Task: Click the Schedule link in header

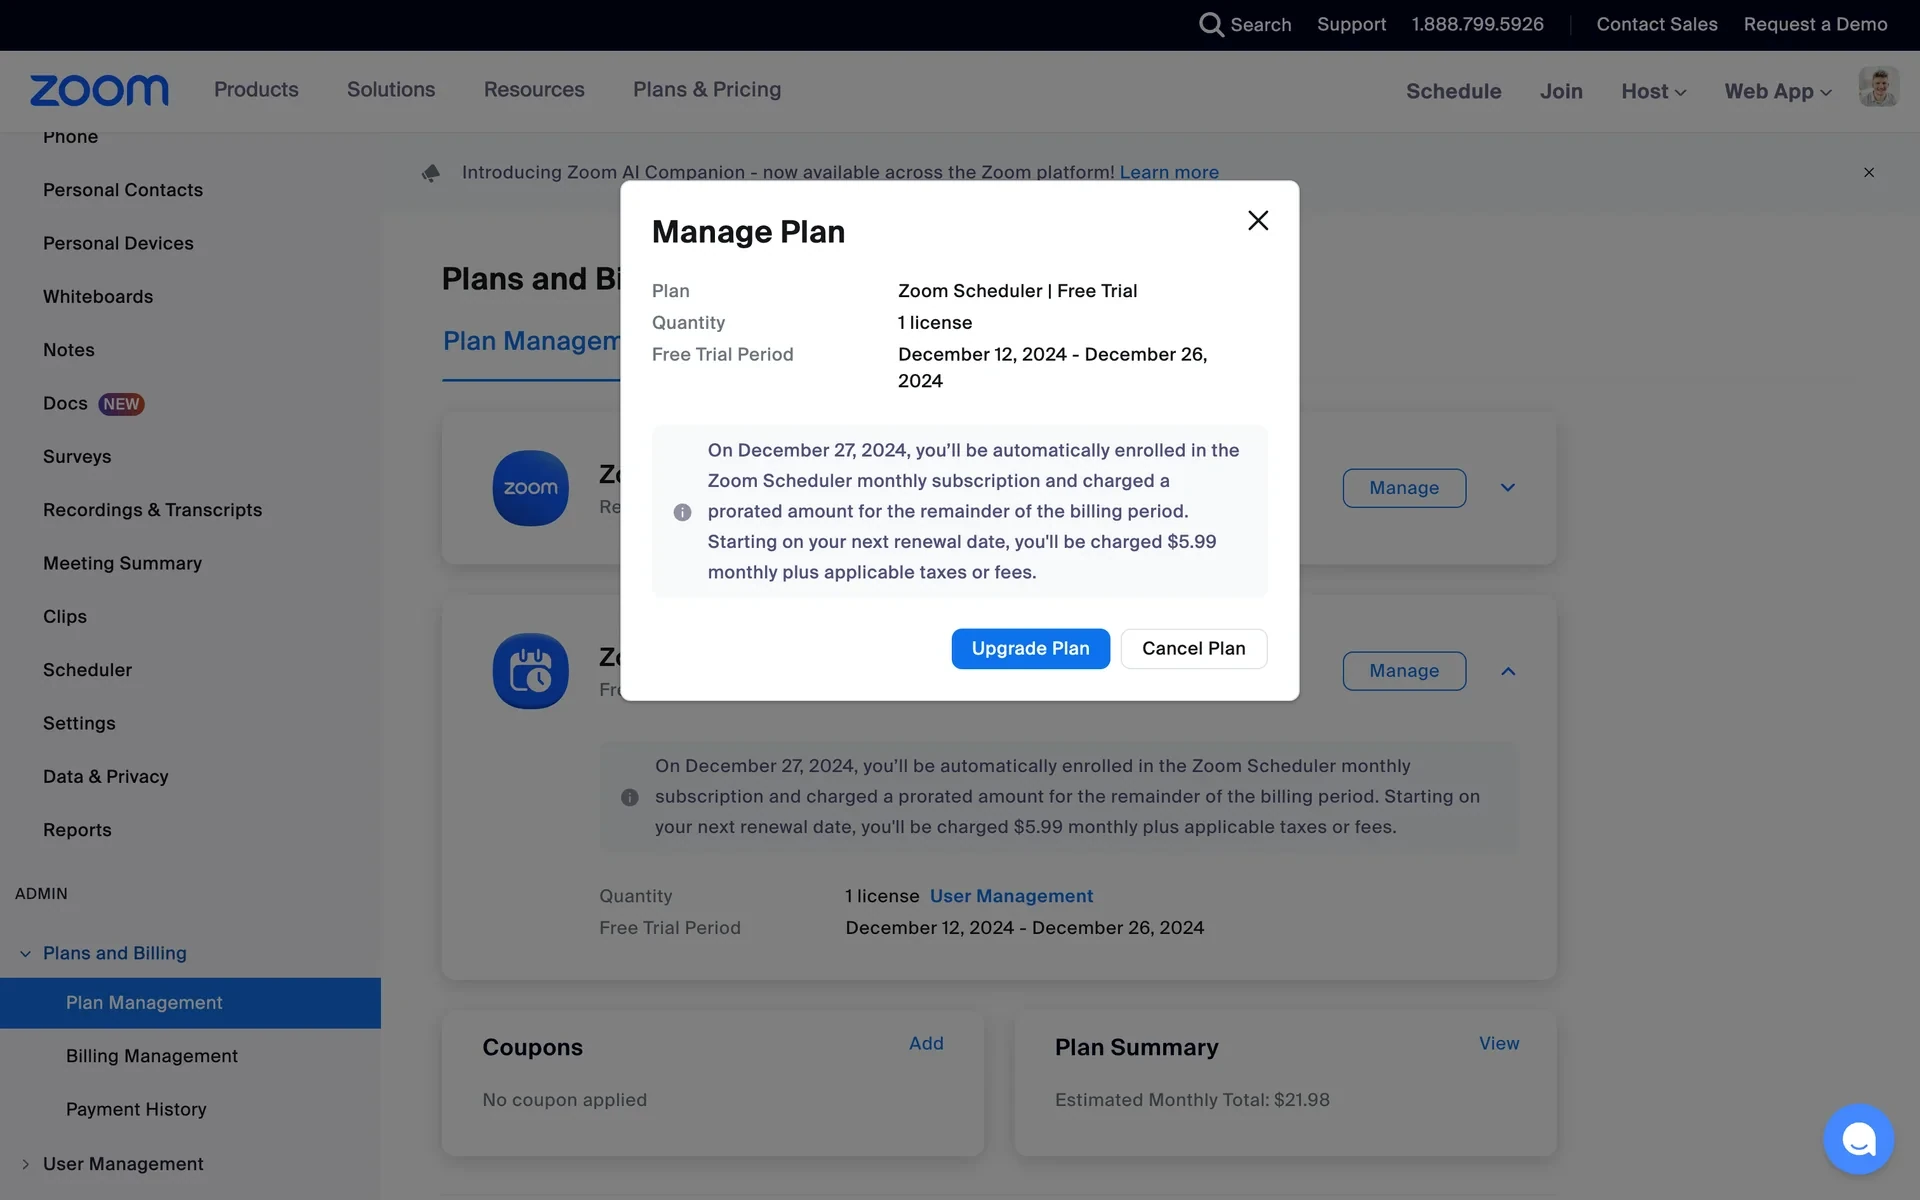Action: pos(1453,91)
